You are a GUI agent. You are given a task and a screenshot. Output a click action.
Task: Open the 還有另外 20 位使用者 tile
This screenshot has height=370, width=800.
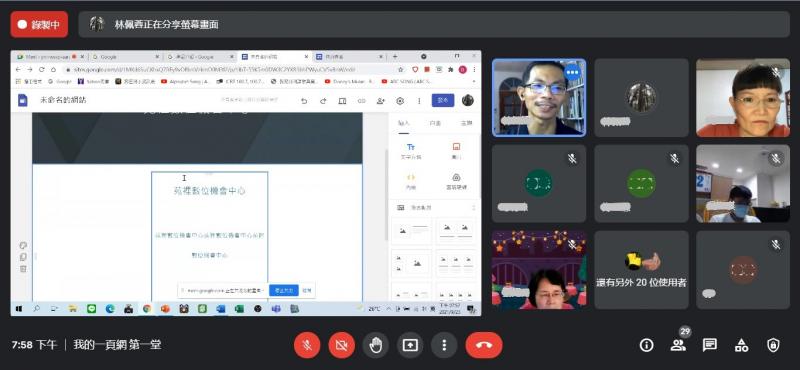[641, 269]
